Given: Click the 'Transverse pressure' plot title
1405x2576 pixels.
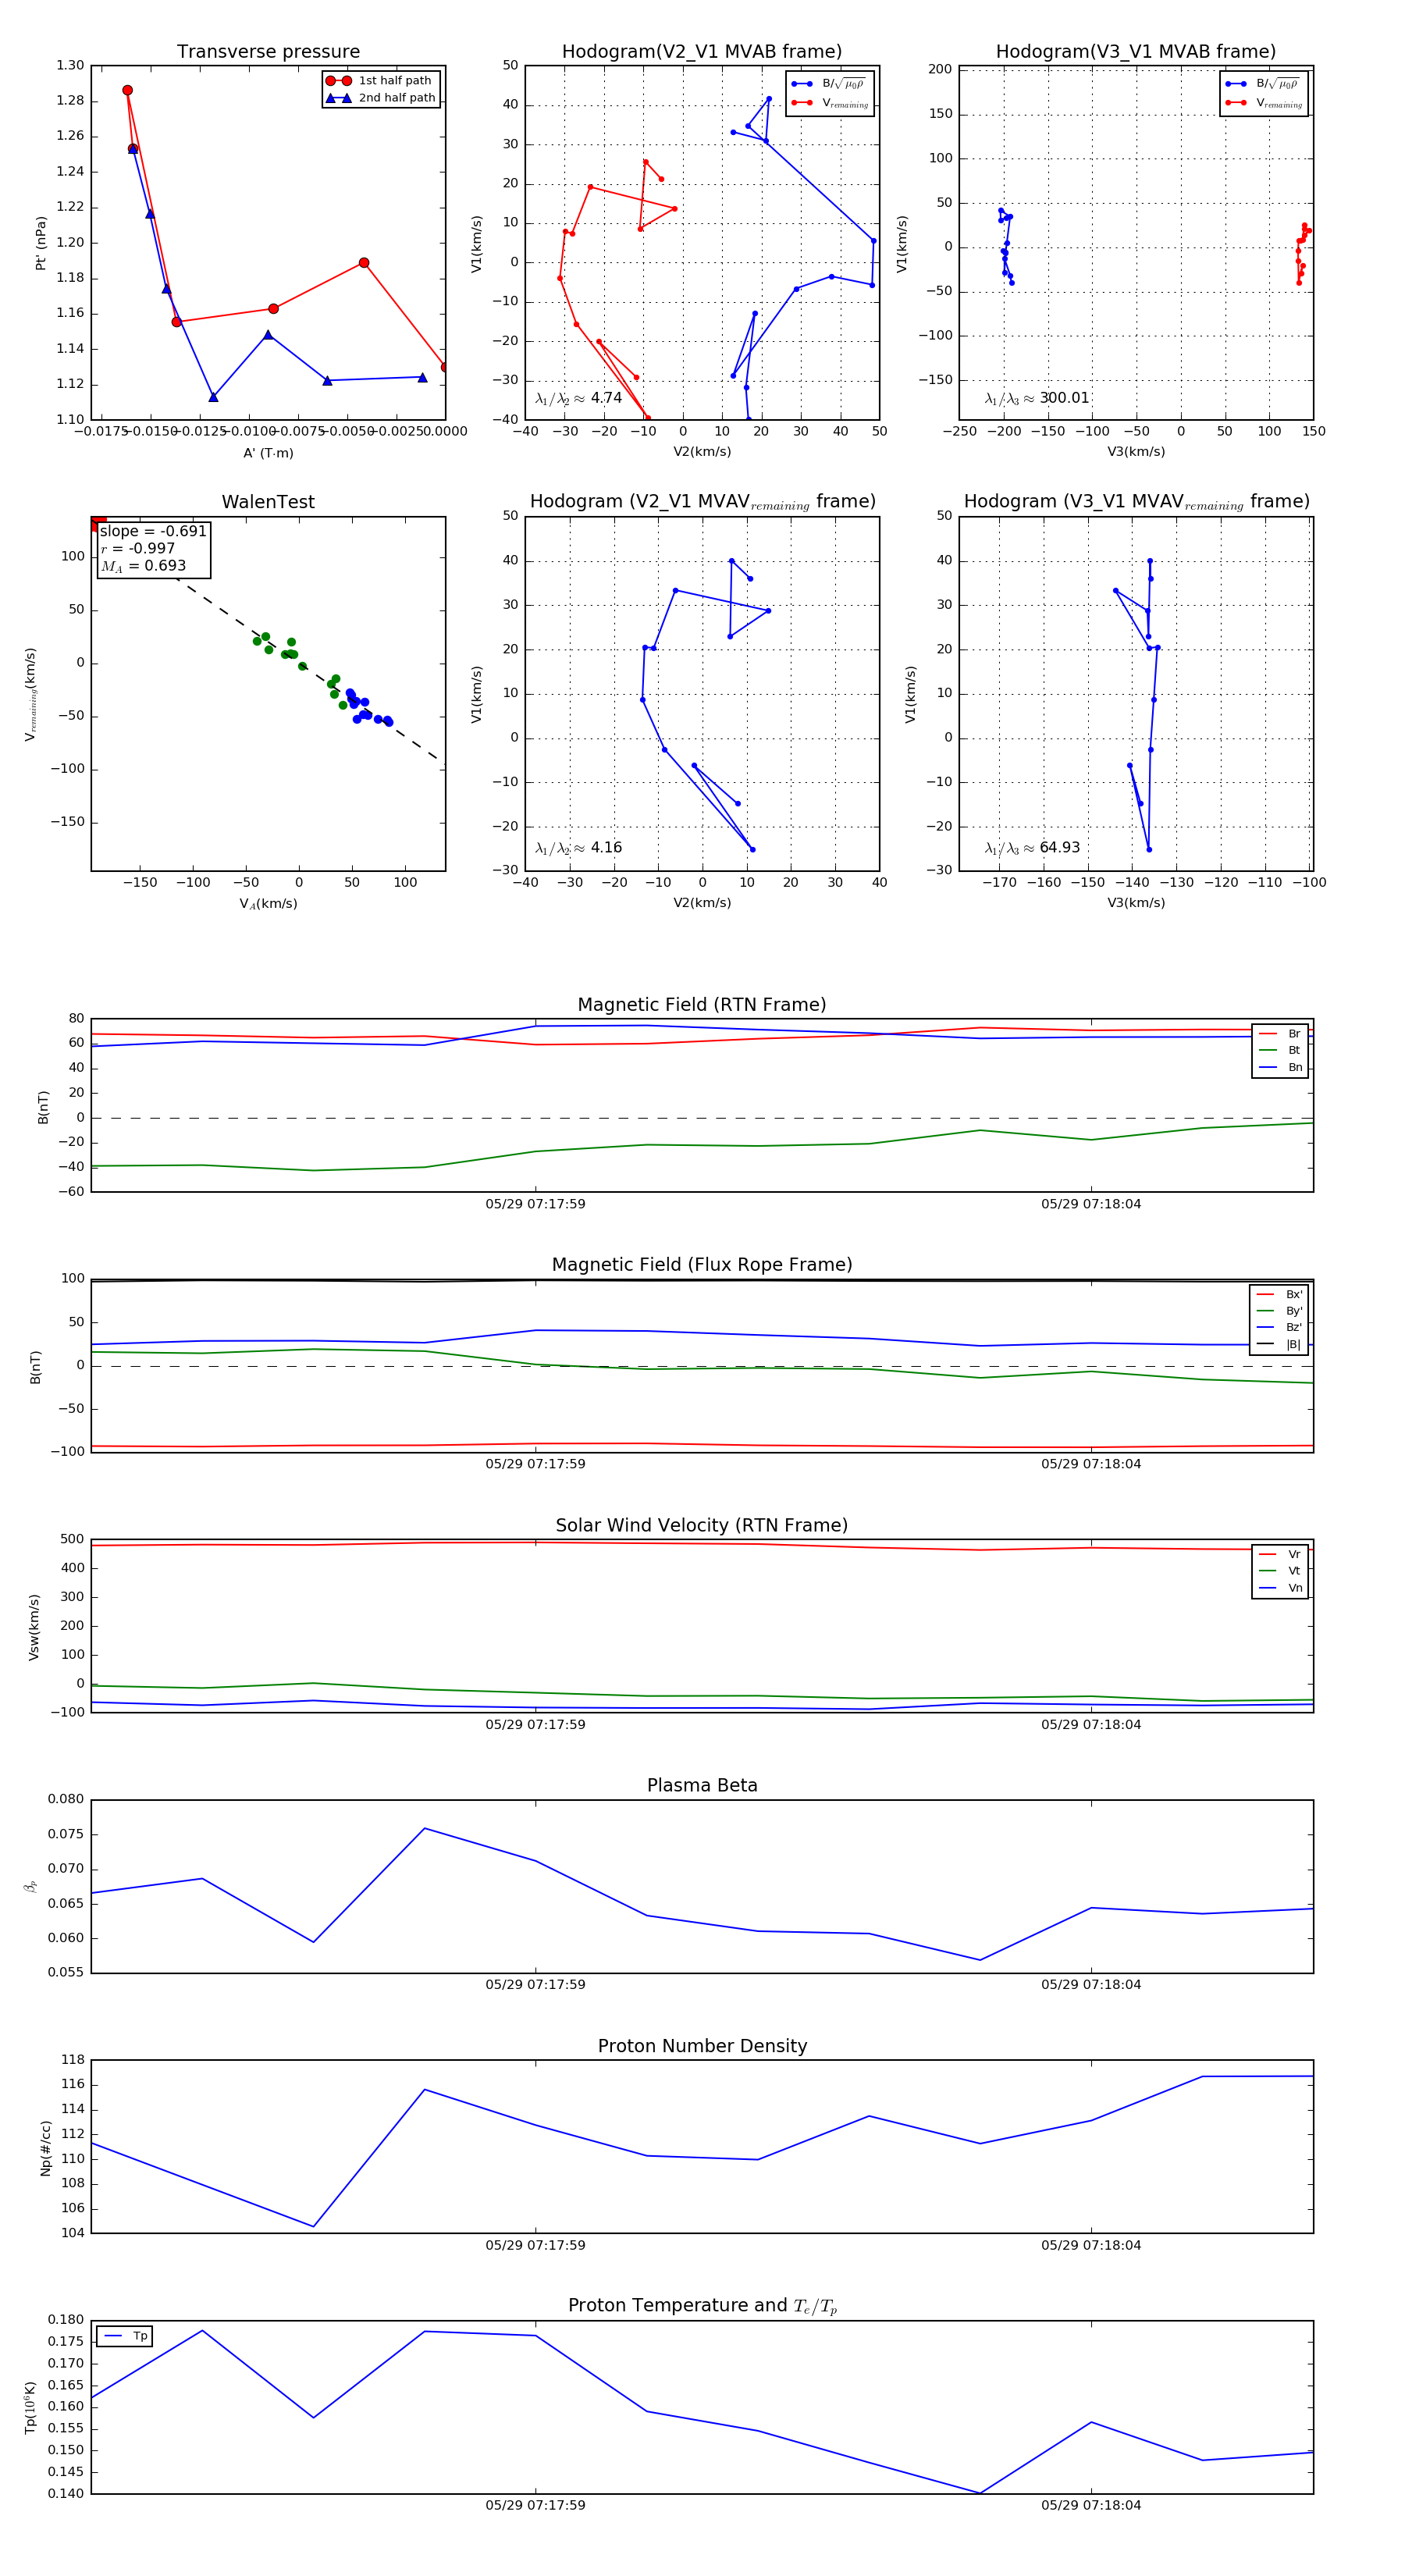Looking at the screenshot, I should (268, 52).
